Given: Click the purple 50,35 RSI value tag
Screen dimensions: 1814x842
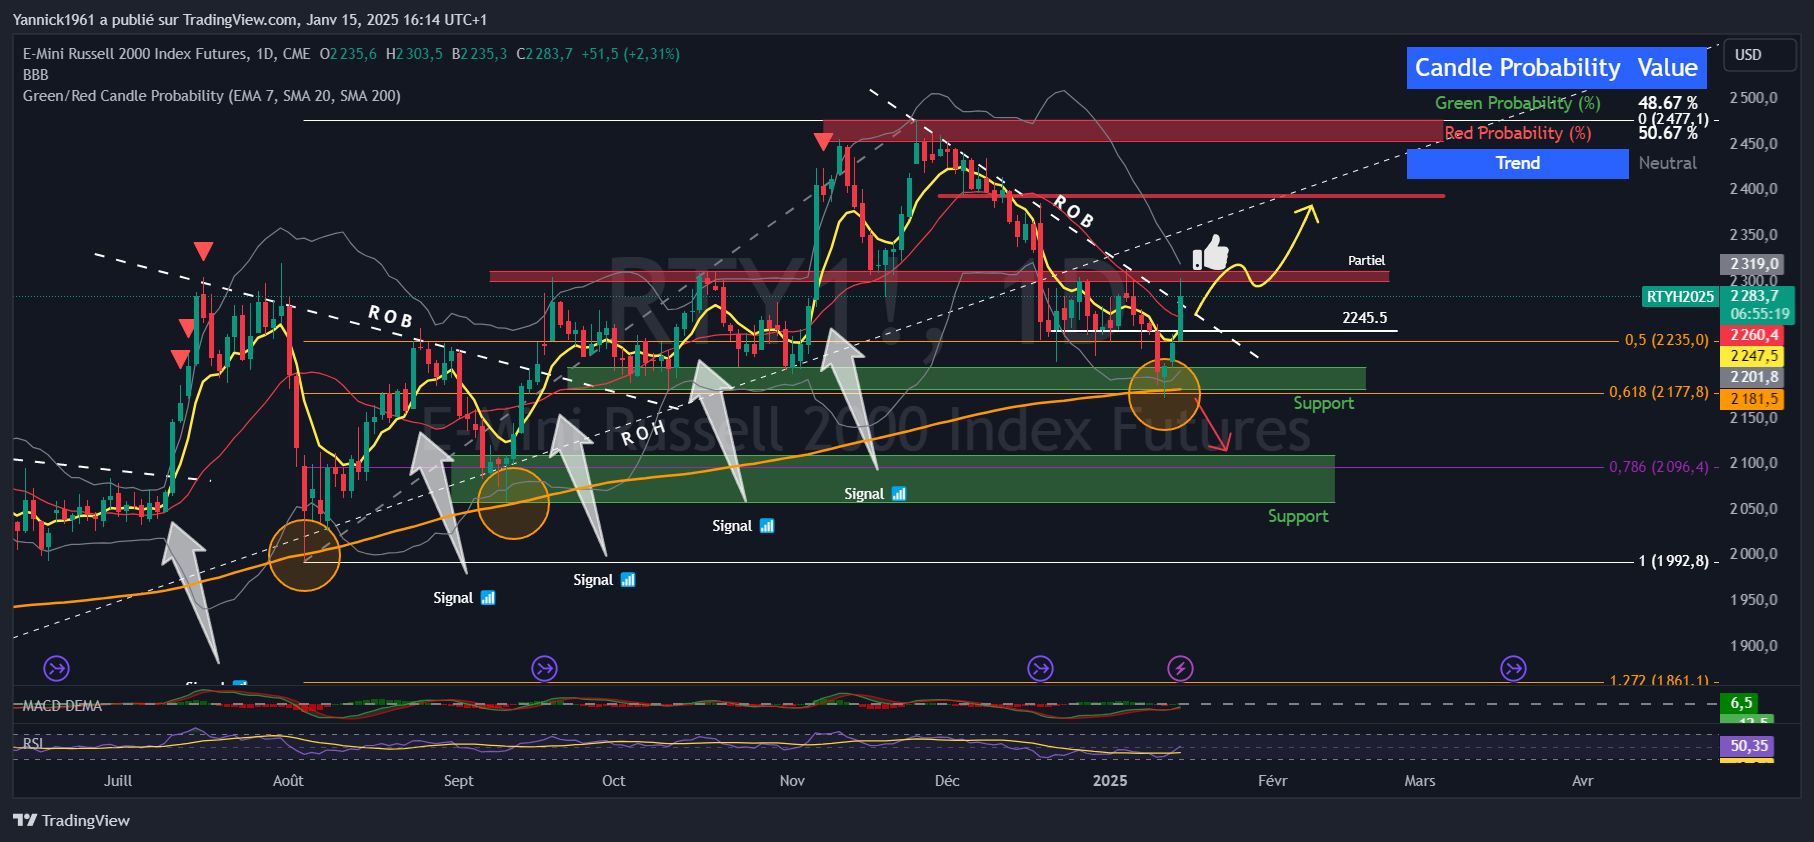Looking at the screenshot, I should pos(1749,746).
